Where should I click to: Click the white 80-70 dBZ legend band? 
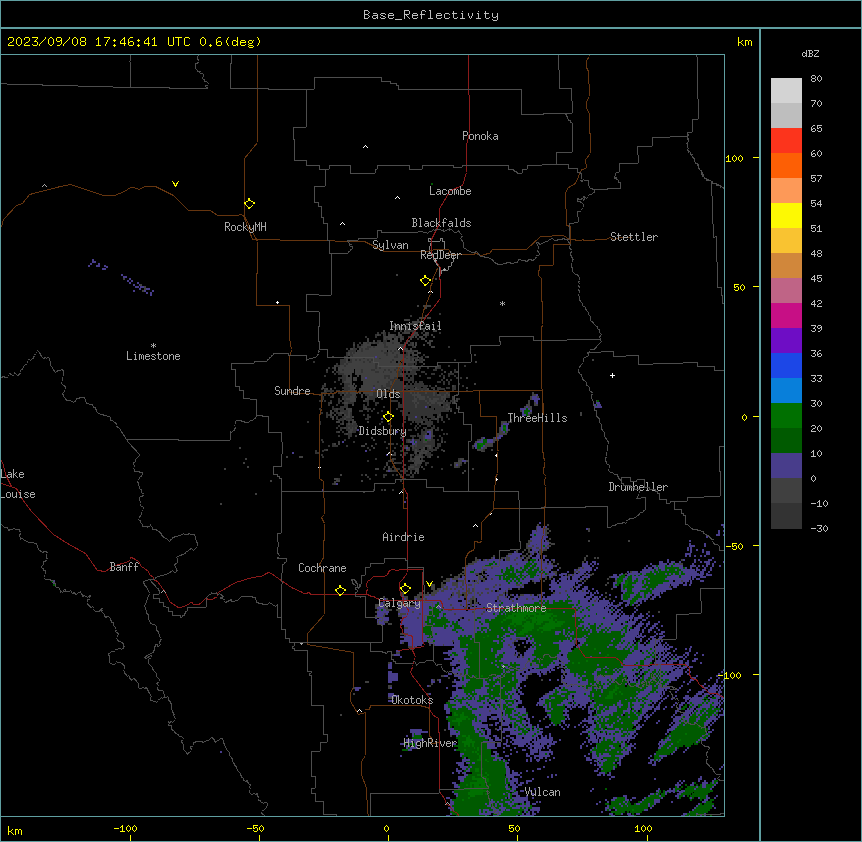(786, 91)
